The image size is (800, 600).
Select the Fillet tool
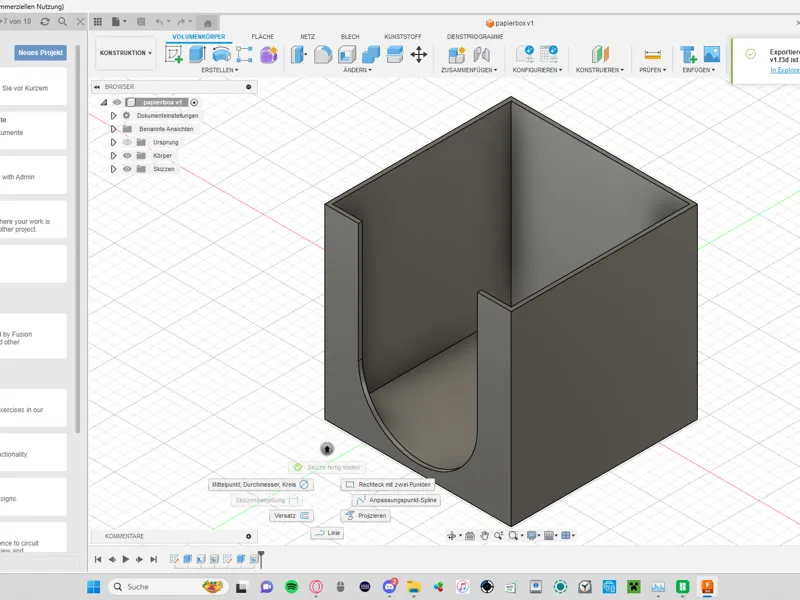click(322, 54)
